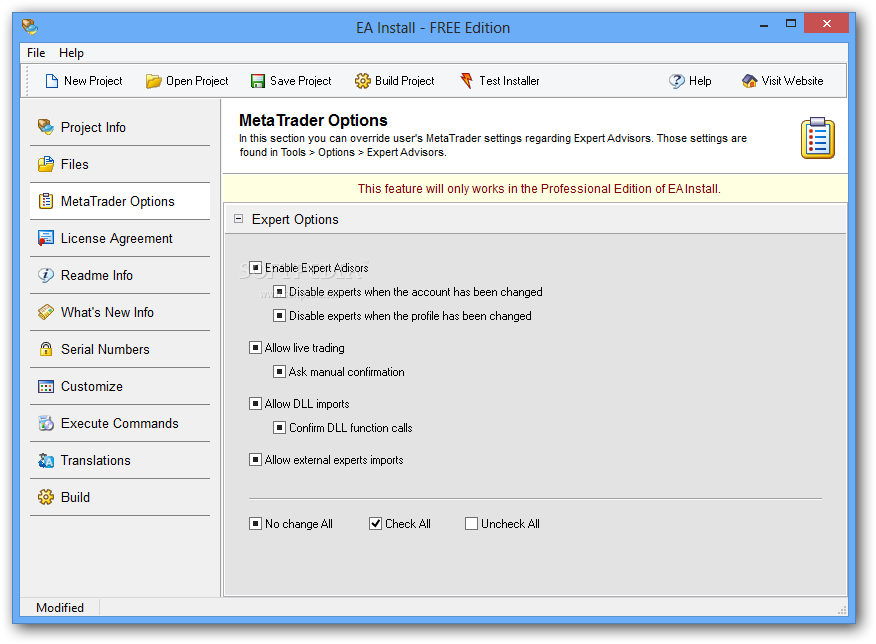Click the Save Project toolbar label
876x644 pixels.
(301, 81)
